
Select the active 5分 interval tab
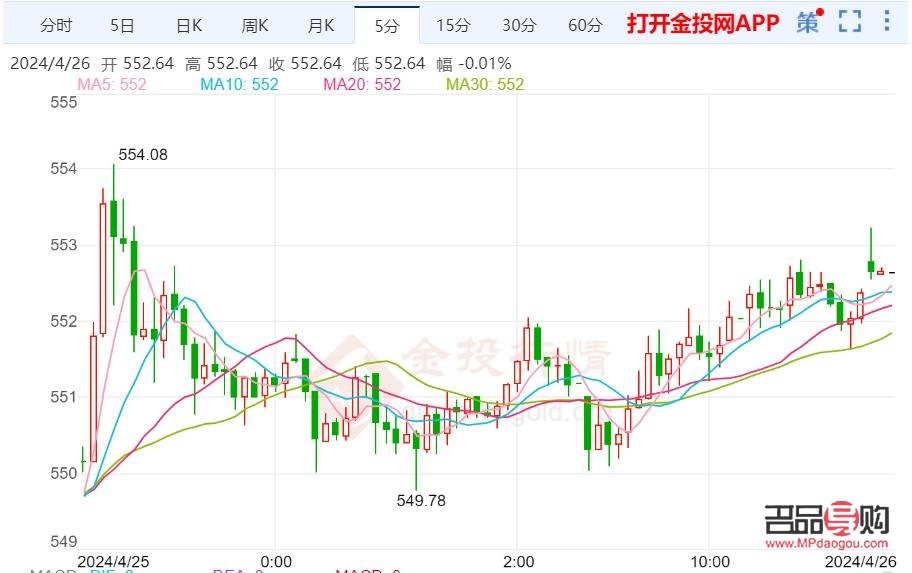pos(387,26)
